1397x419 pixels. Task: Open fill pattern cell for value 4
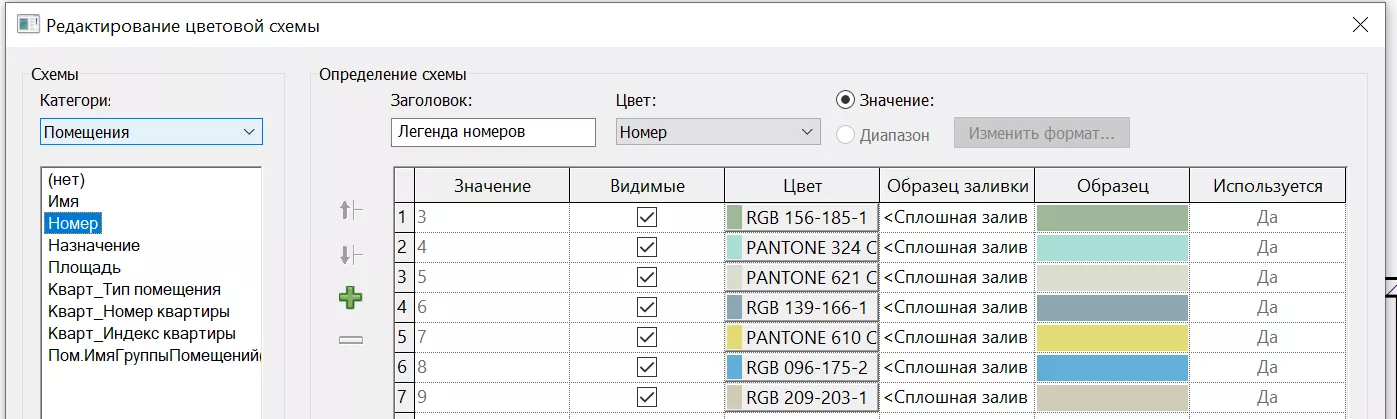957,247
